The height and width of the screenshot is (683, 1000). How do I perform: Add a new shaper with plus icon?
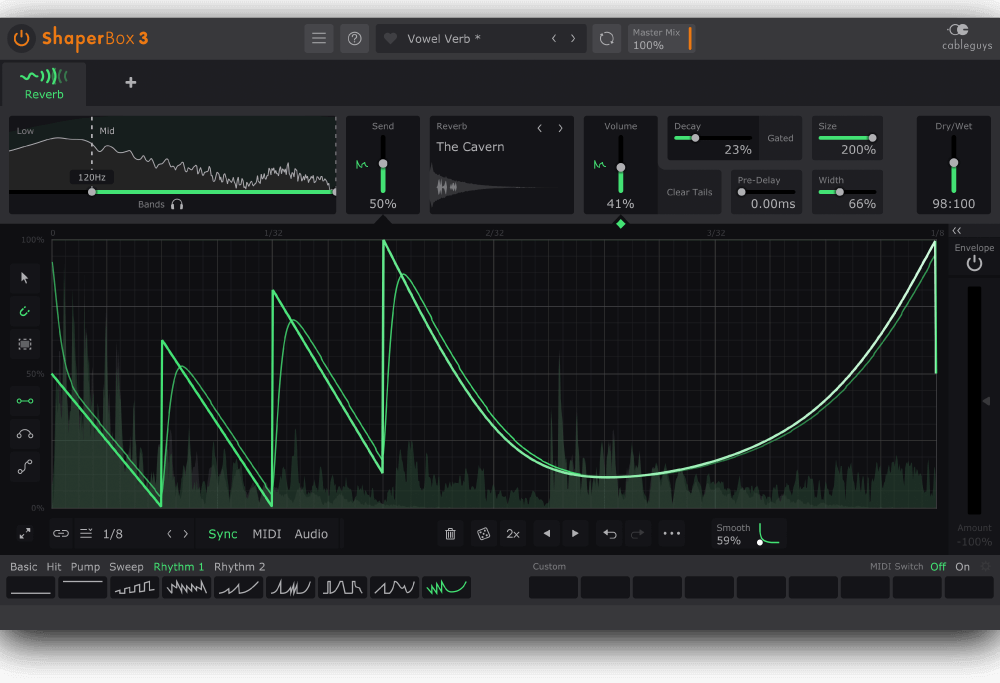[131, 82]
